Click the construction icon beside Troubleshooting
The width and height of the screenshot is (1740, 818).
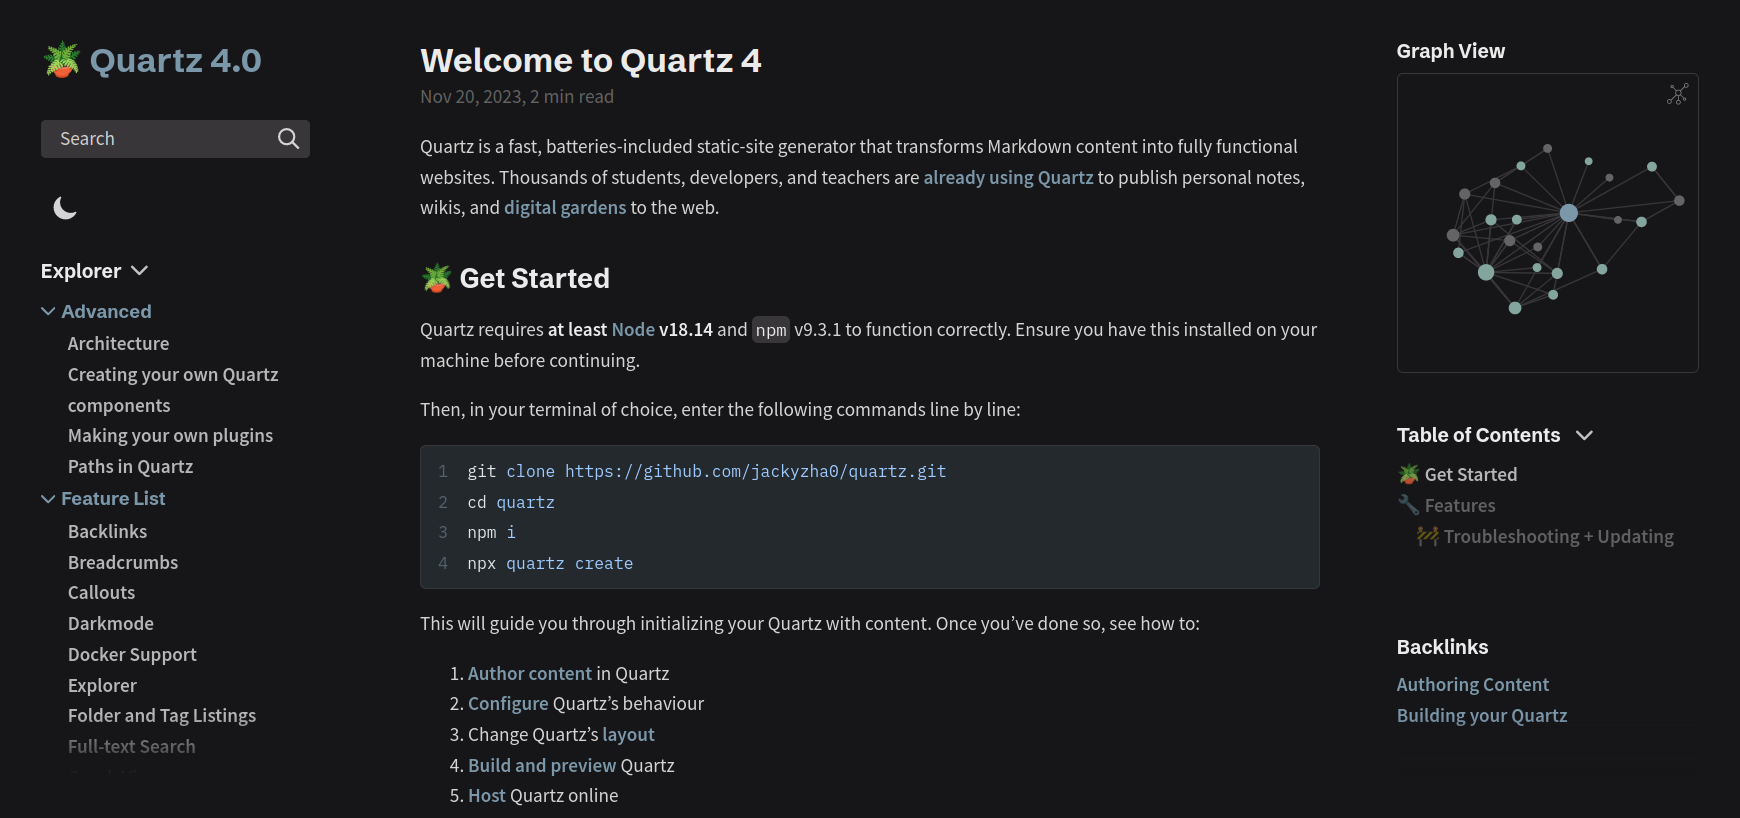pos(1427,536)
